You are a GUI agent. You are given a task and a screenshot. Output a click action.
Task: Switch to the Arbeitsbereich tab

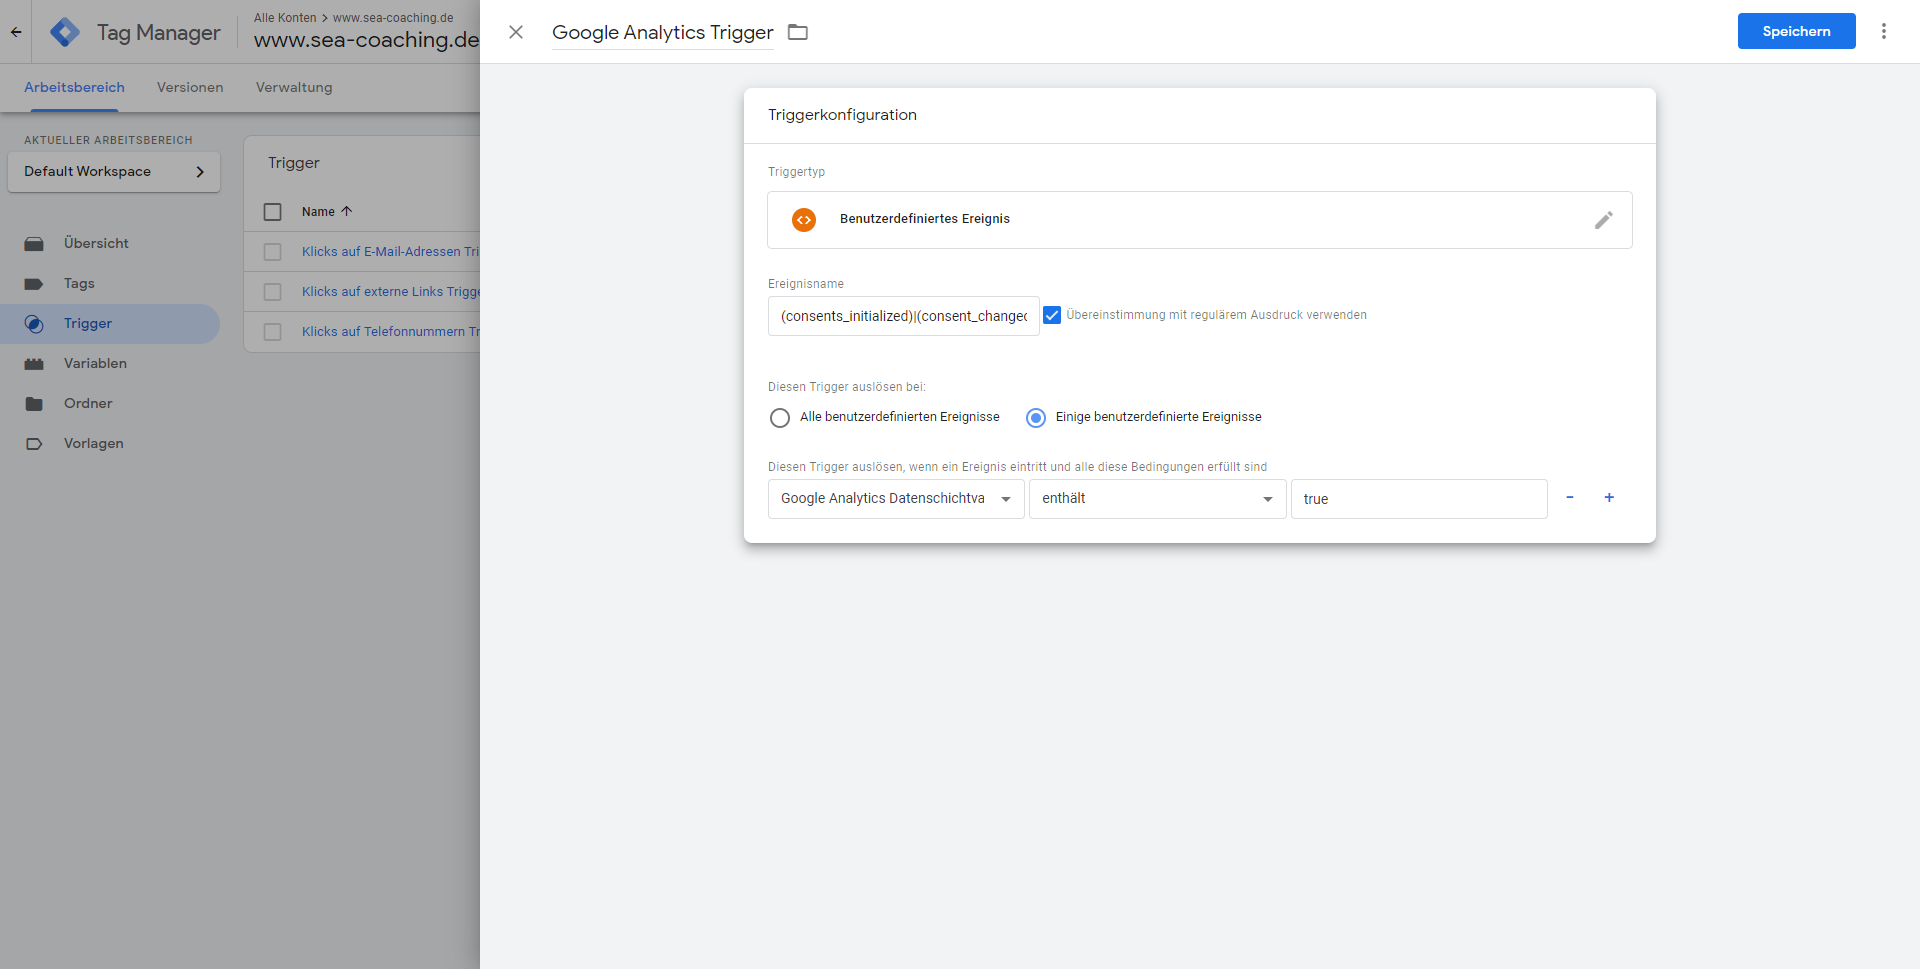click(74, 88)
